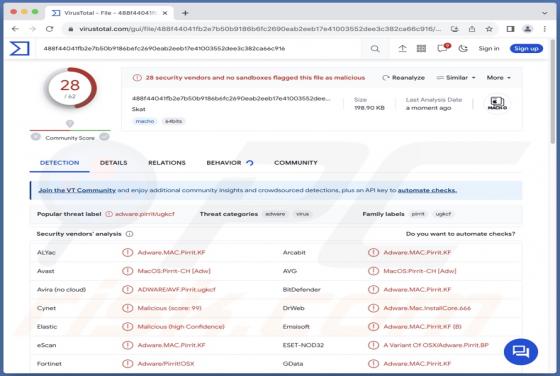
Task: Click info icon beside popular threat label
Action: click(x=109, y=214)
